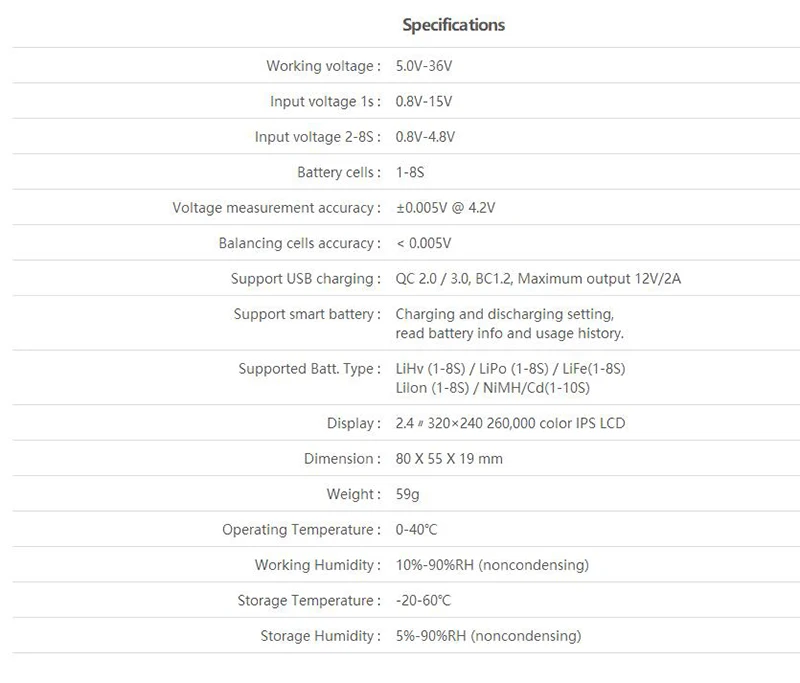Click the 5.0V-36V value
This screenshot has width=800, height=683.
click(424, 66)
